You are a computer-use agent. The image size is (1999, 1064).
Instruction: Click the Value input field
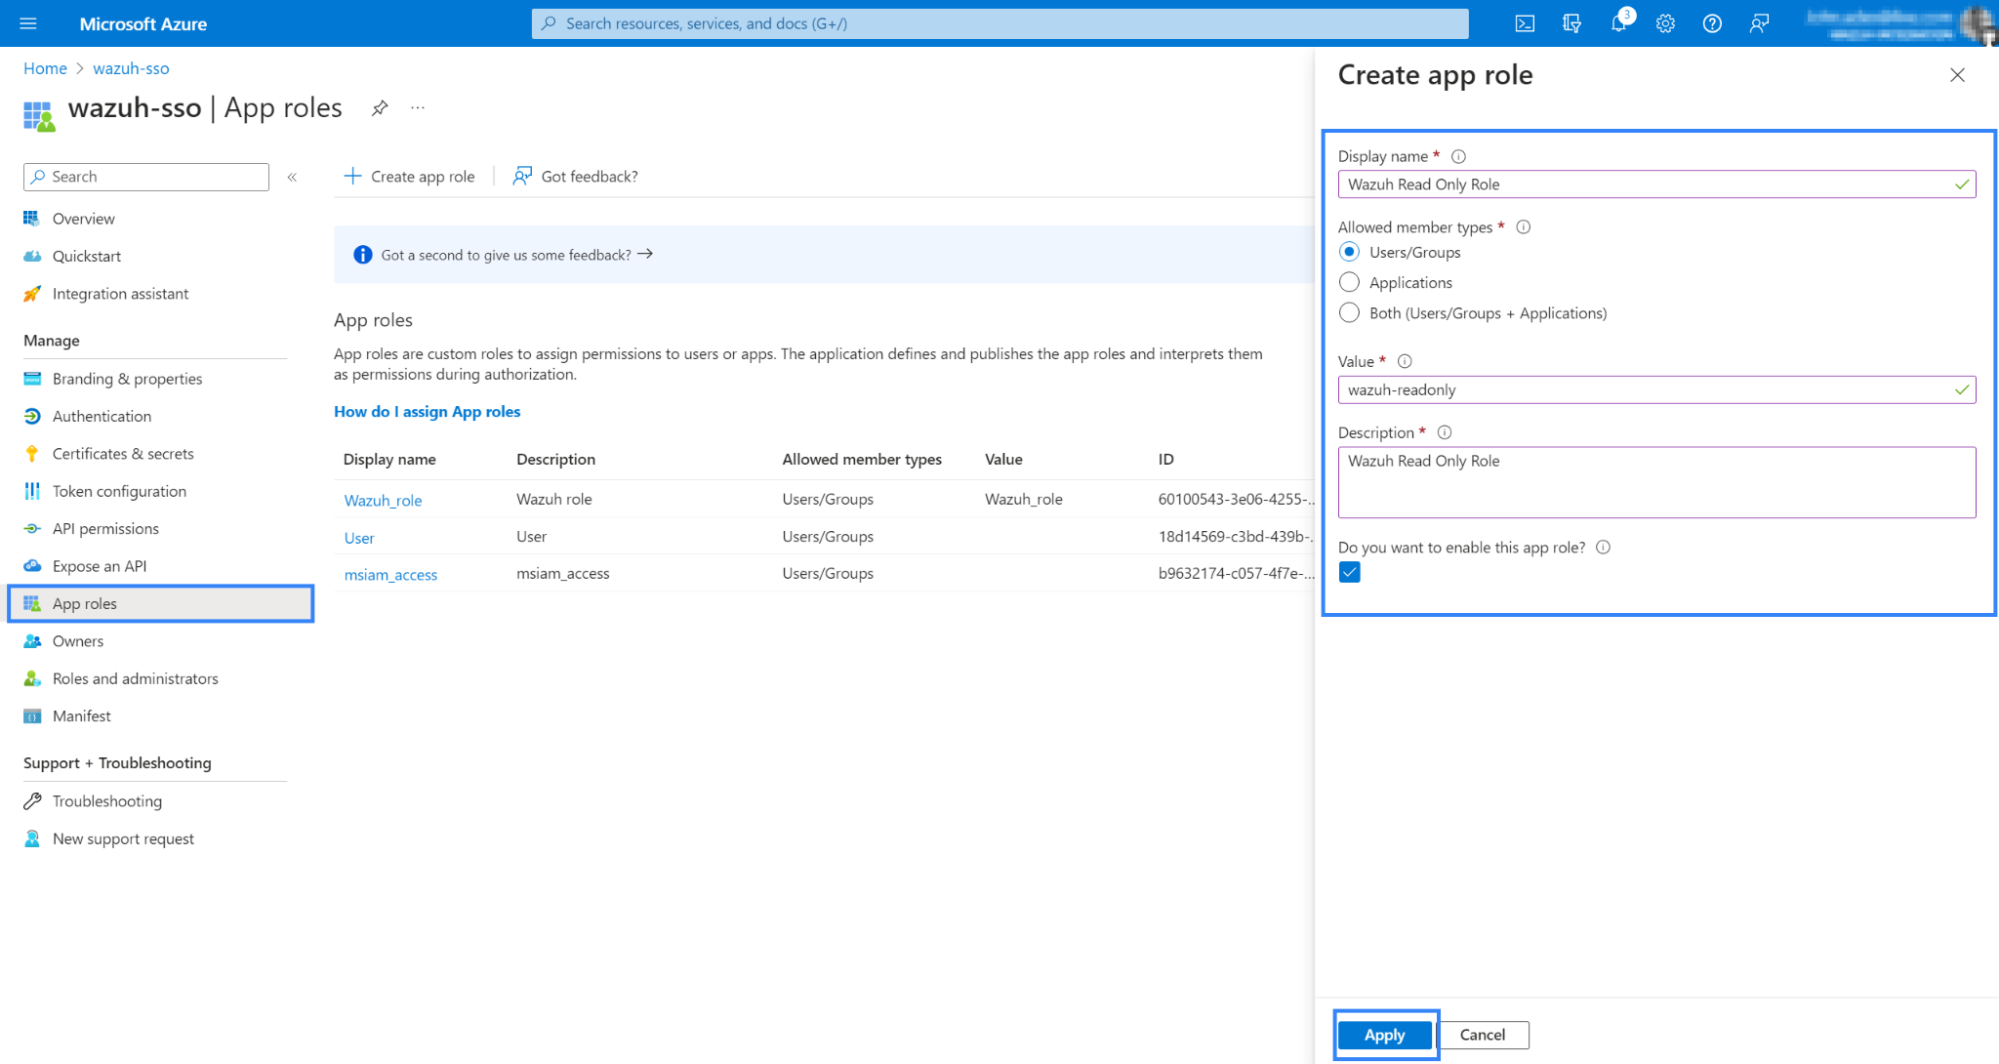point(1656,390)
